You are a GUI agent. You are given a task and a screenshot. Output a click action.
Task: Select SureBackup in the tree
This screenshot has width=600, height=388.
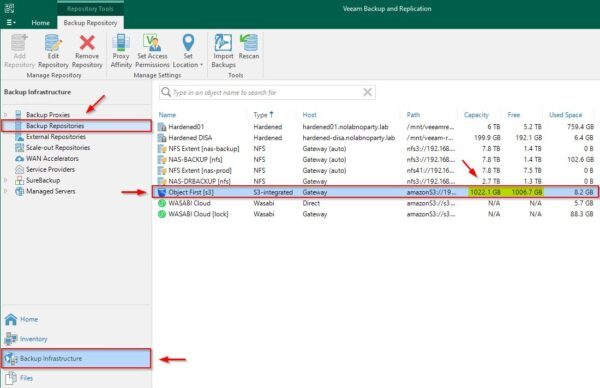tap(43, 180)
